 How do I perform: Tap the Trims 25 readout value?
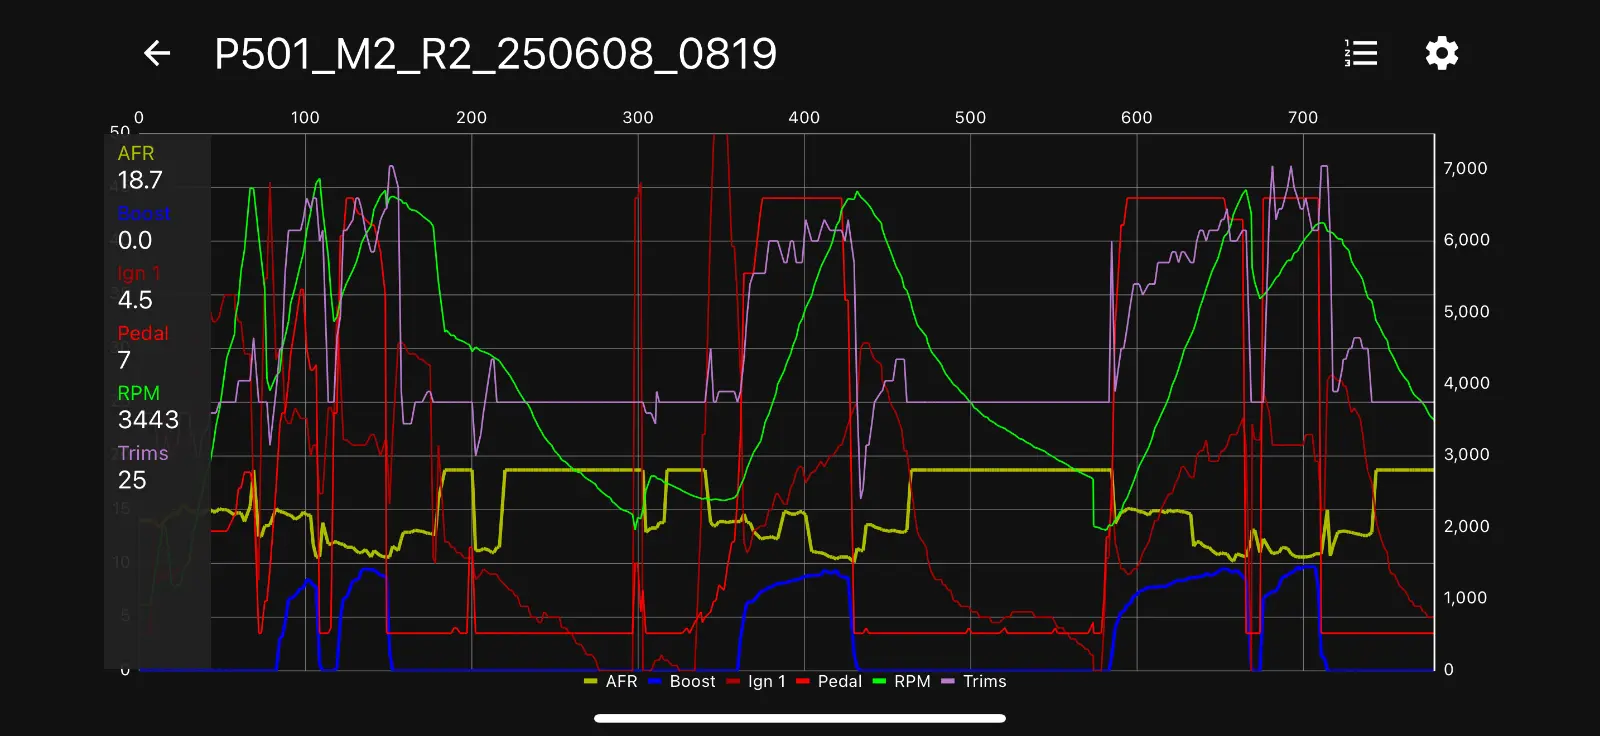click(132, 480)
